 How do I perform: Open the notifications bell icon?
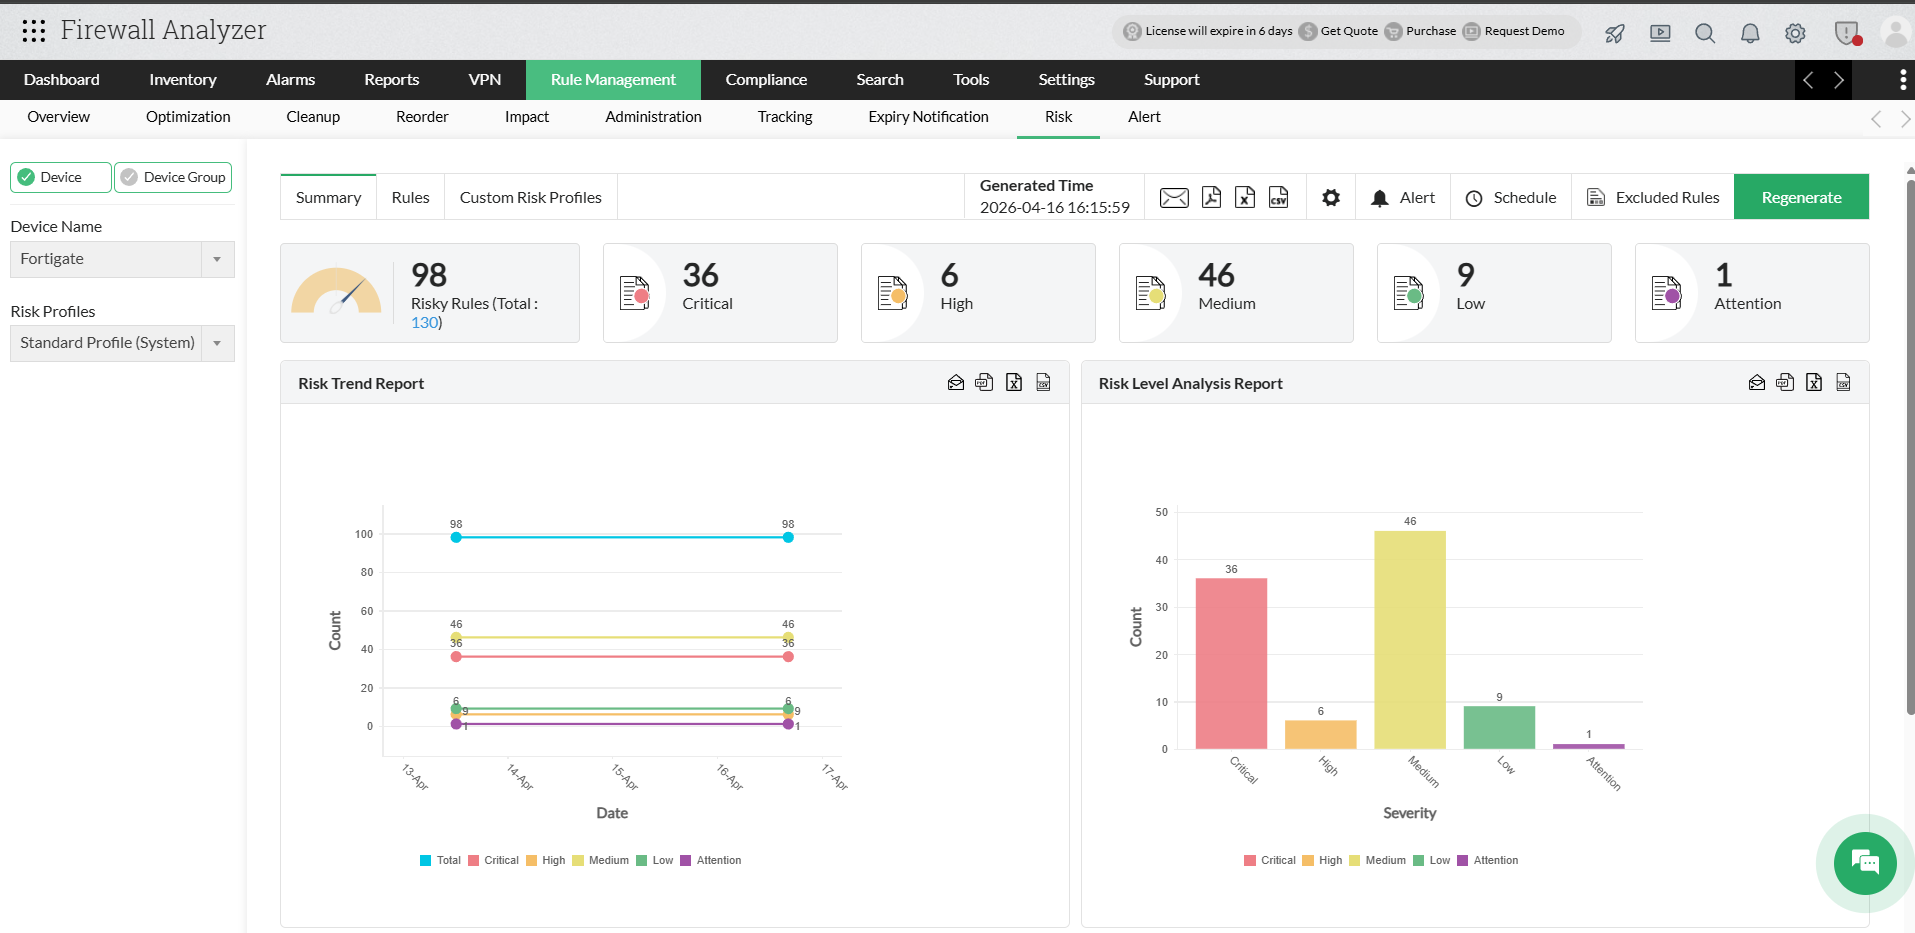(x=1750, y=33)
